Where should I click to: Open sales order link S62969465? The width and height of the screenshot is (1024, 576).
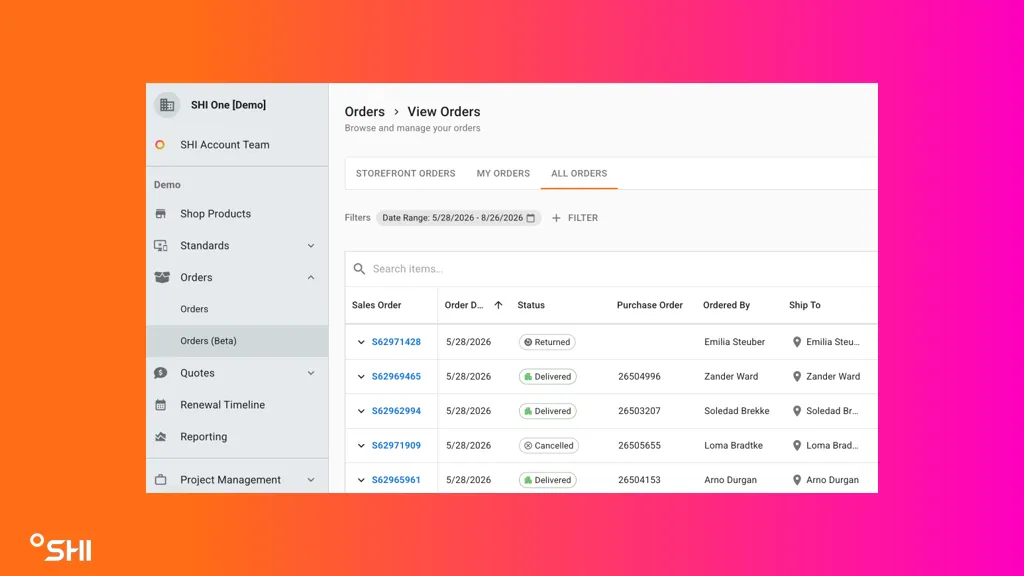click(396, 377)
